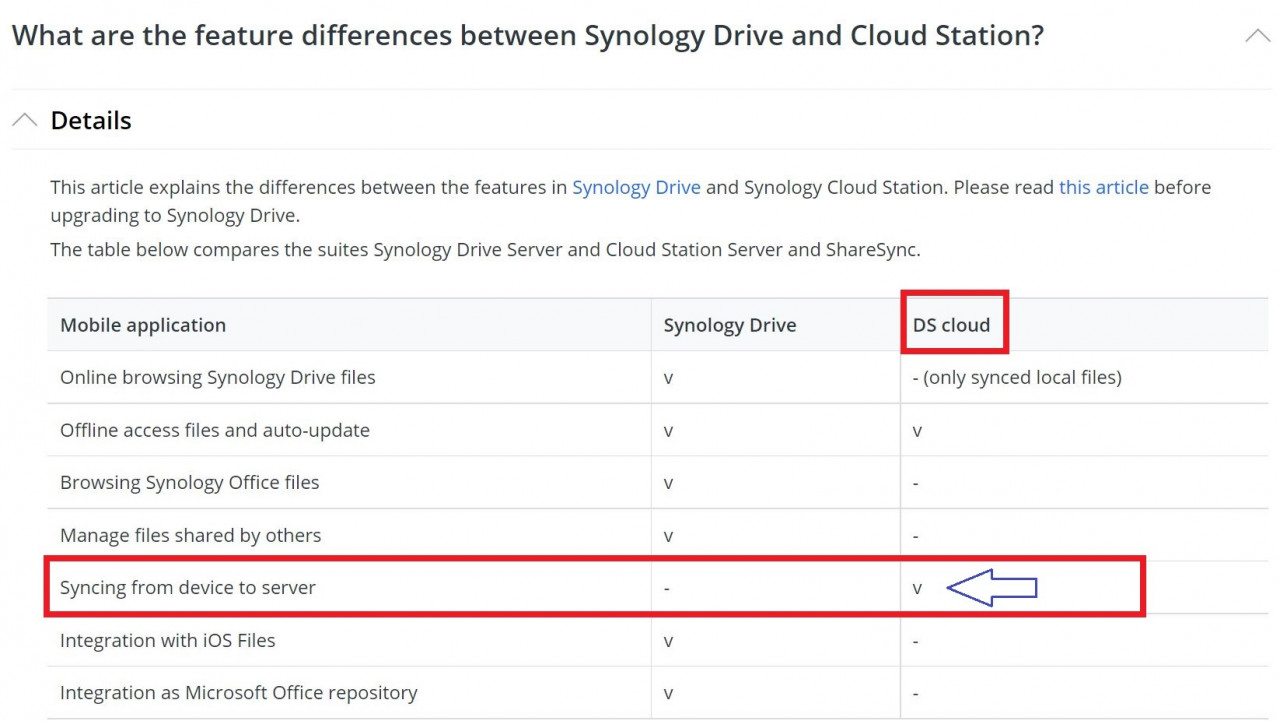Select the Integration as Microsoft Office repository row

pyautogui.click(x=238, y=692)
